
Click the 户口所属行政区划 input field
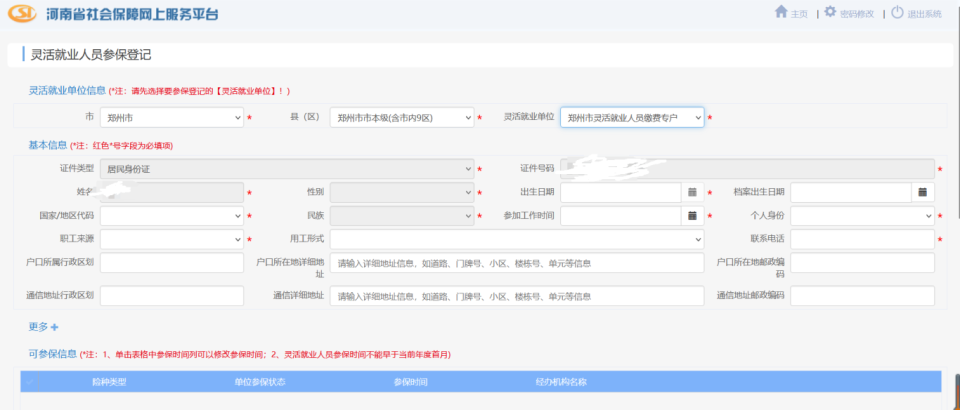click(172, 263)
